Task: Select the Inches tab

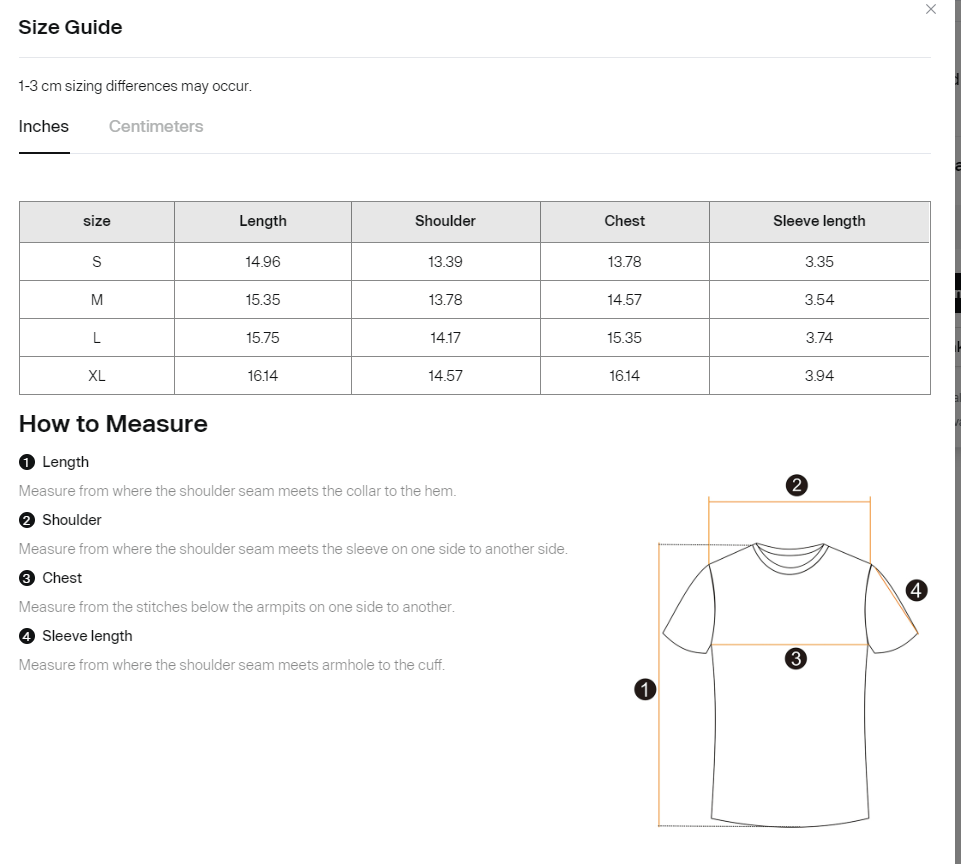Action: pos(44,126)
